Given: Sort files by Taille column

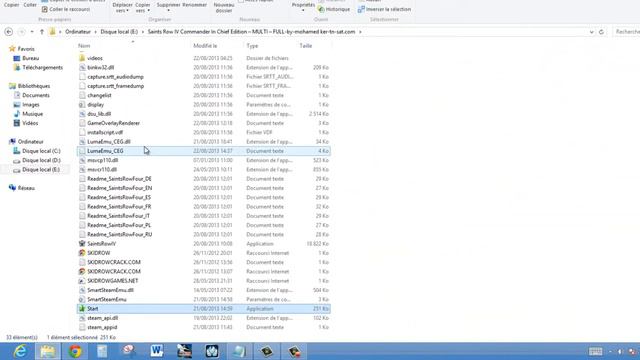Looking at the screenshot, I should point(306,46).
